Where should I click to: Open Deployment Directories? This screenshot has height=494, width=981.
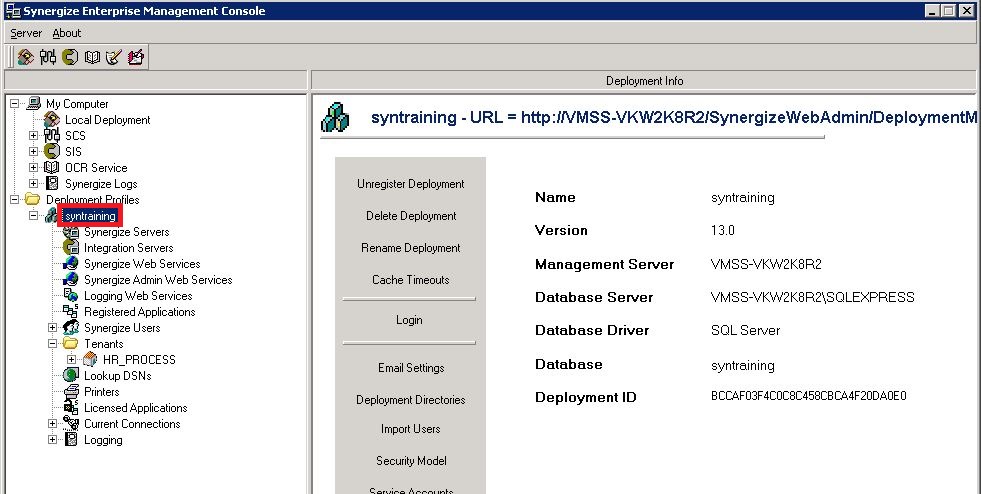click(x=410, y=400)
